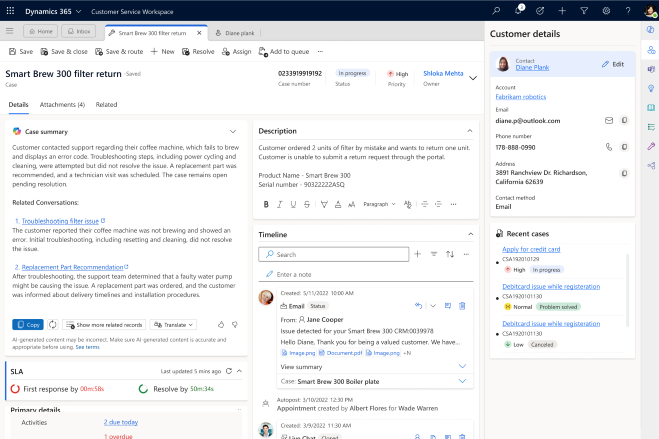Image resolution: width=659 pixels, height=439 pixels.
Task: Open the knowledge book icon in side rail
Action: point(651,108)
